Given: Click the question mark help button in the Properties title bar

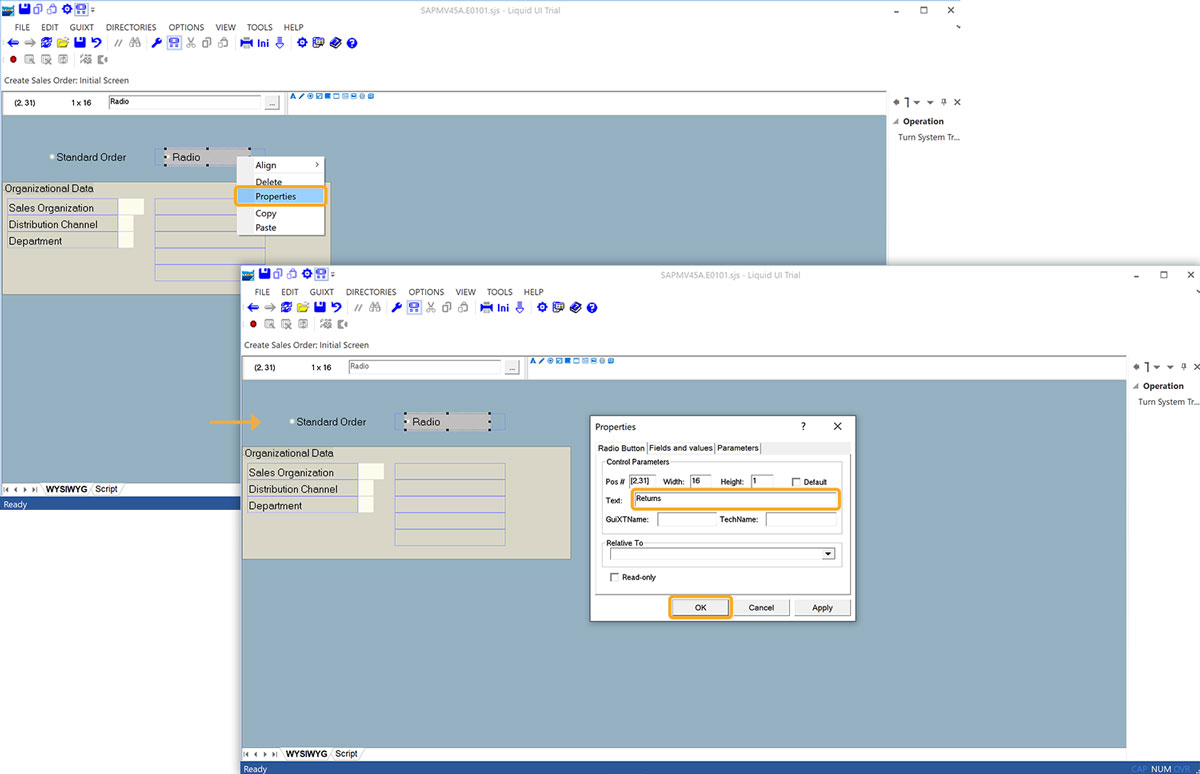Looking at the screenshot, I should point(804,426).
